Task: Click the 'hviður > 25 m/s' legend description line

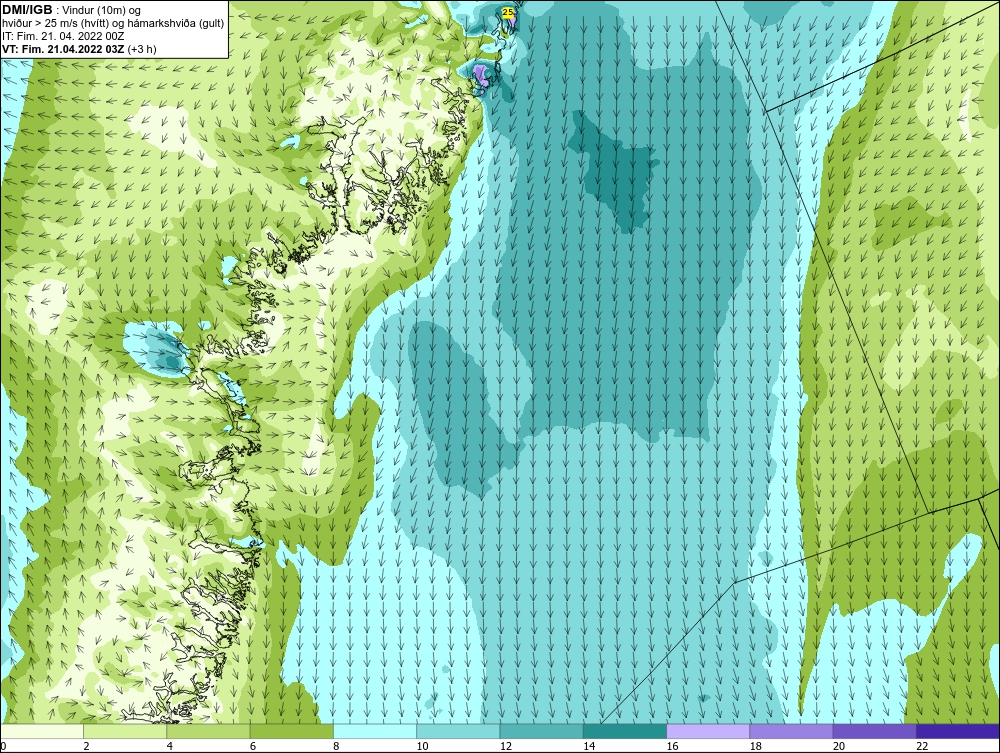Action: coord(113,24)
